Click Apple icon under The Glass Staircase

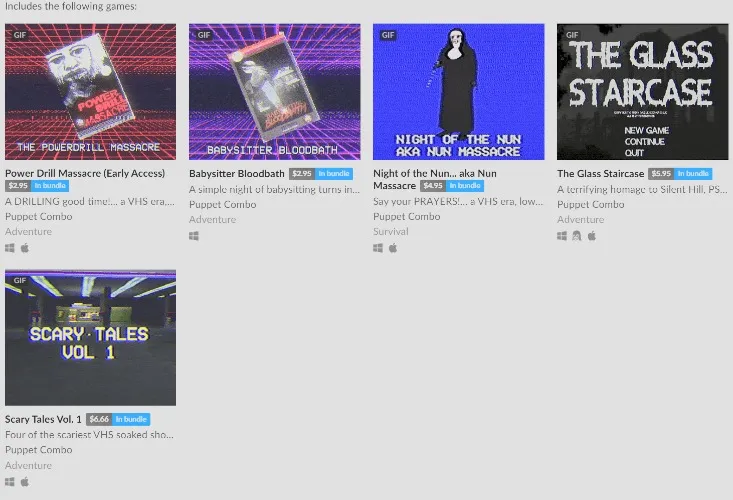pyautogui.click(x=592, y=236)
